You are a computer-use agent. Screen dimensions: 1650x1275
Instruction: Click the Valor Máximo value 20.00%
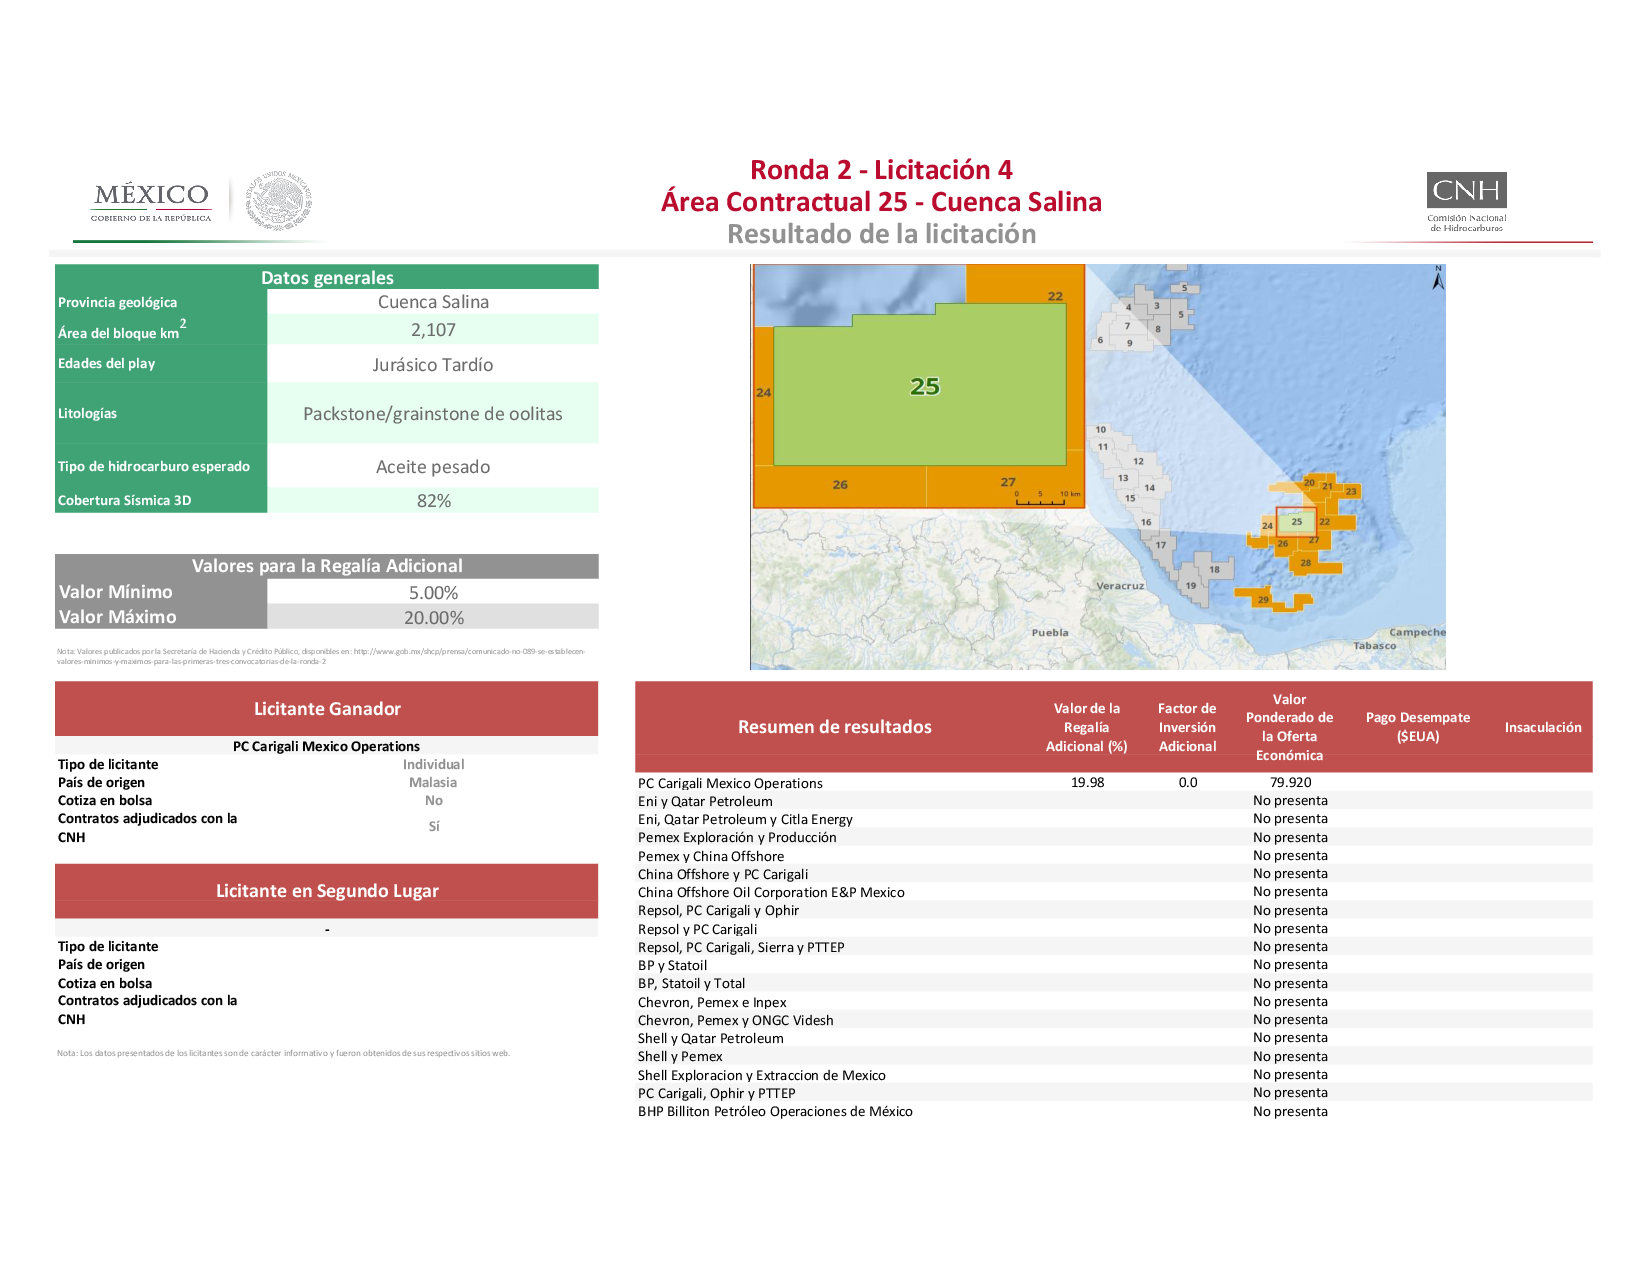[433, 618]
